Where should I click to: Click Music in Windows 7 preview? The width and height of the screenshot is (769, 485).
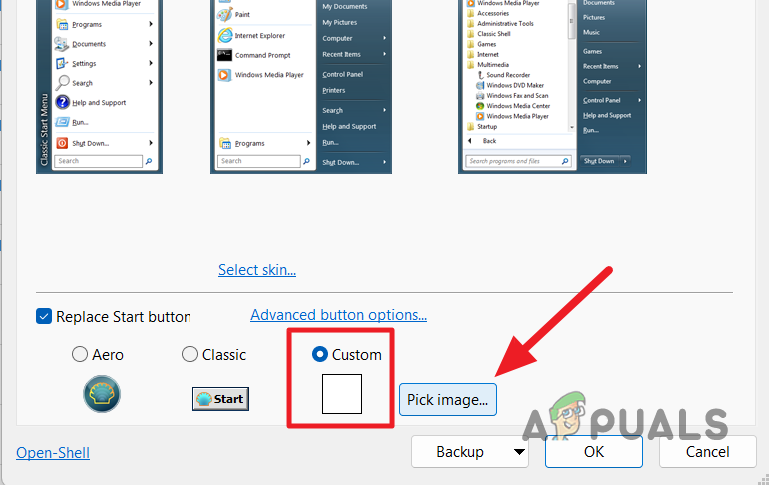click(591, 32)
